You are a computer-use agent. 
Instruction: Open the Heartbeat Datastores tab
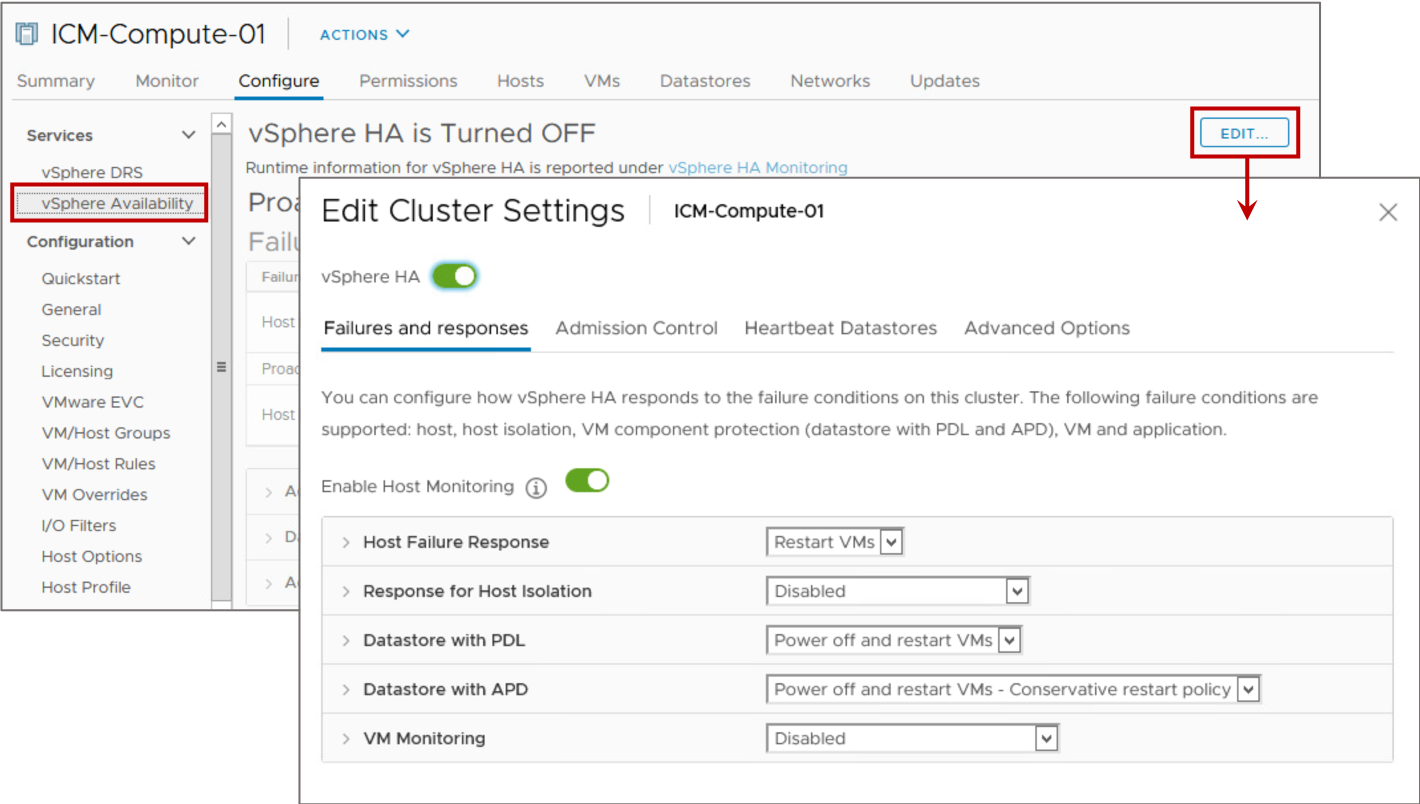(841, 328)
